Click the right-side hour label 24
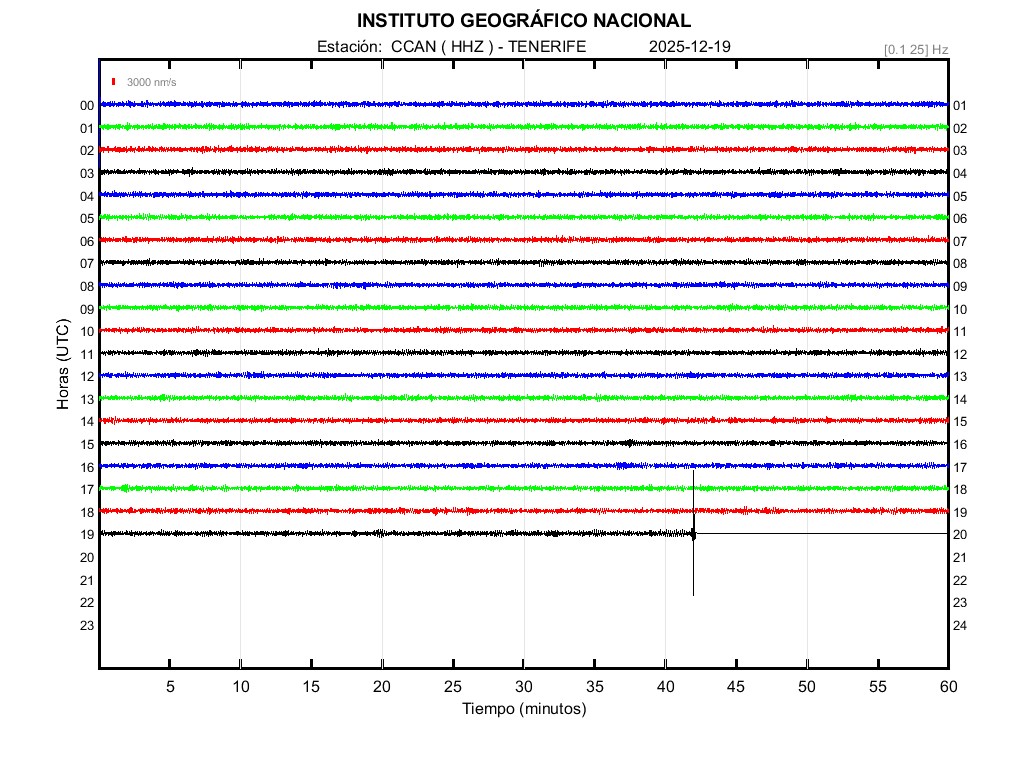Screen dimensions: 1024x768 point(960,626)
